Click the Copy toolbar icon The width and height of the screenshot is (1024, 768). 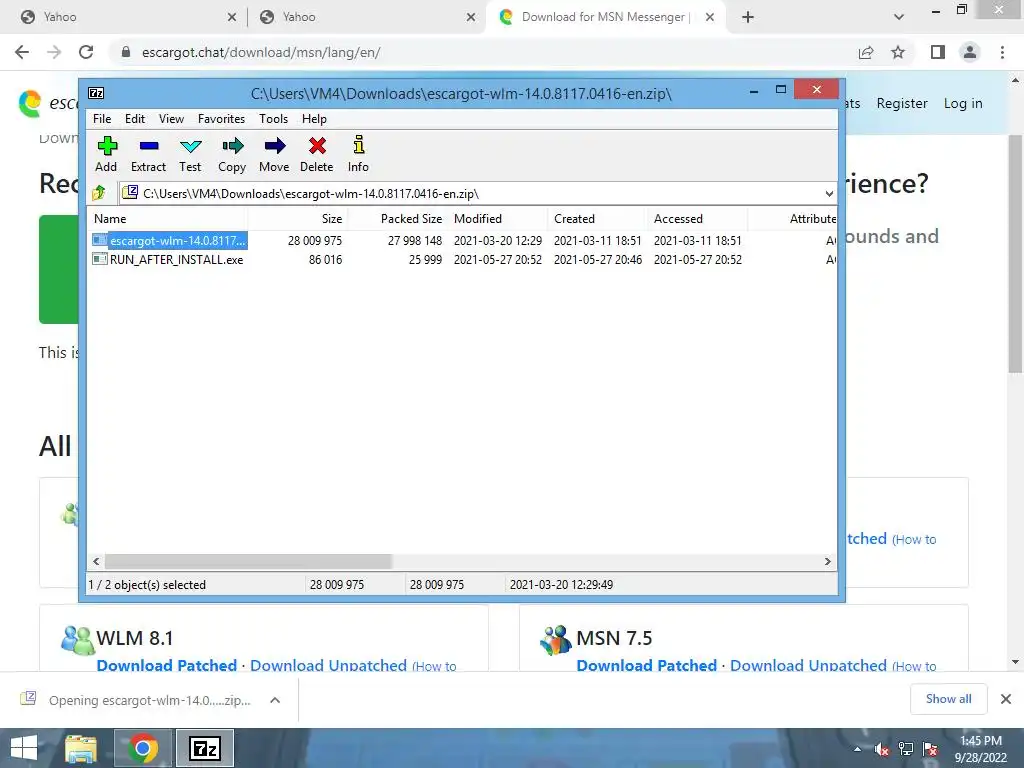coord(232,154)
